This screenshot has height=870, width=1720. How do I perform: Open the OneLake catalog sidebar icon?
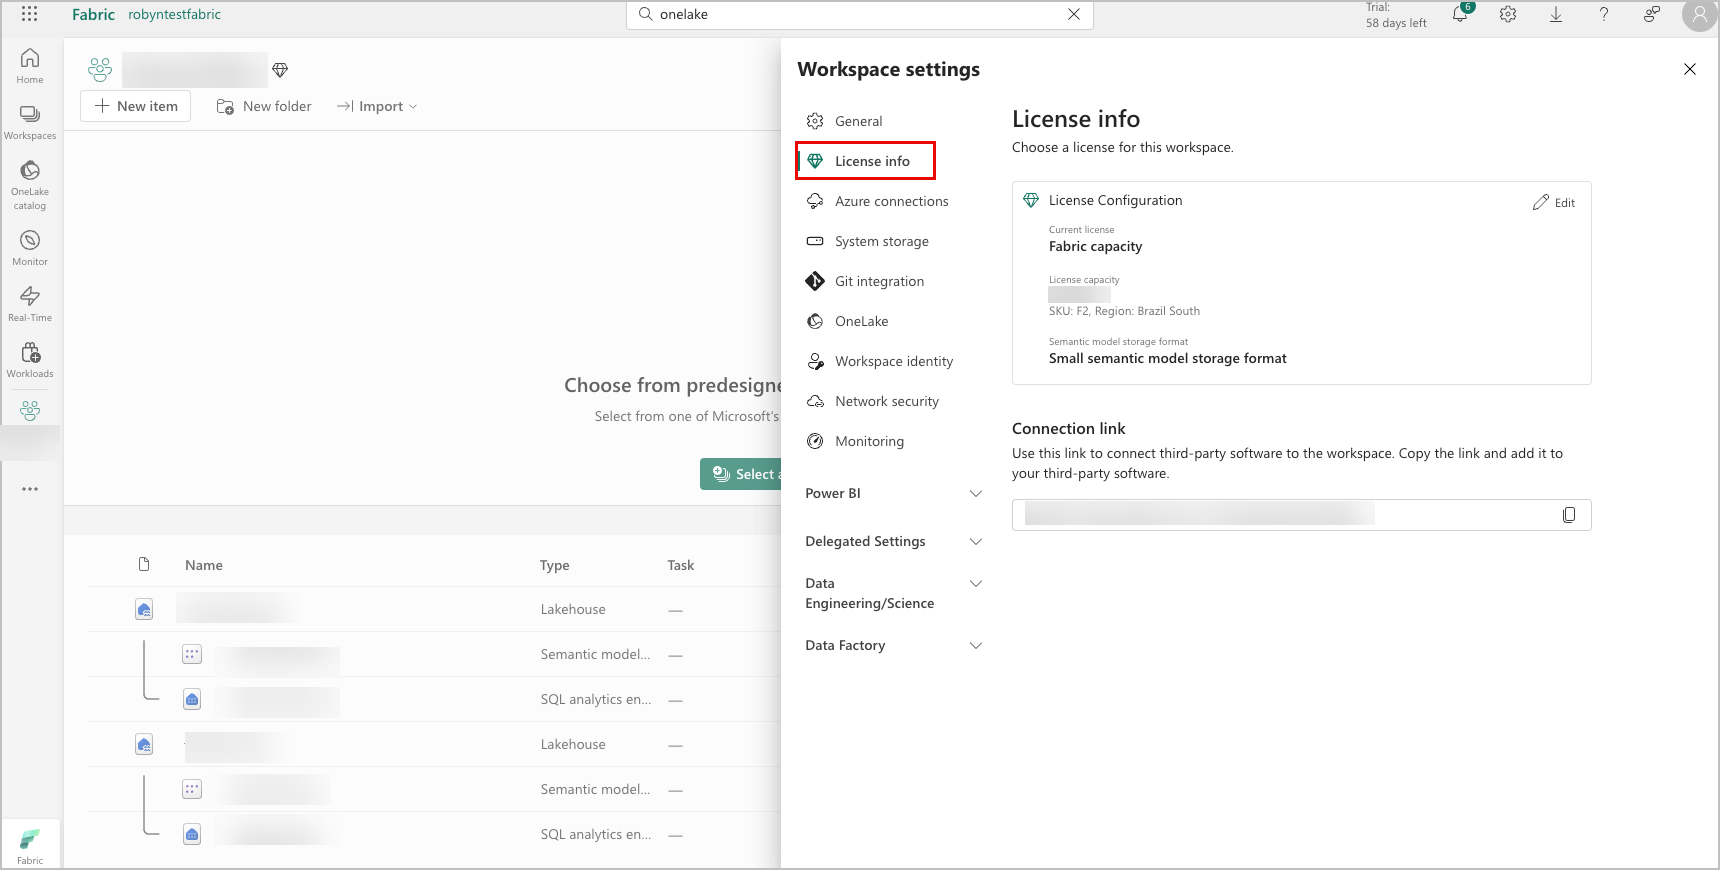coord(30,185)
